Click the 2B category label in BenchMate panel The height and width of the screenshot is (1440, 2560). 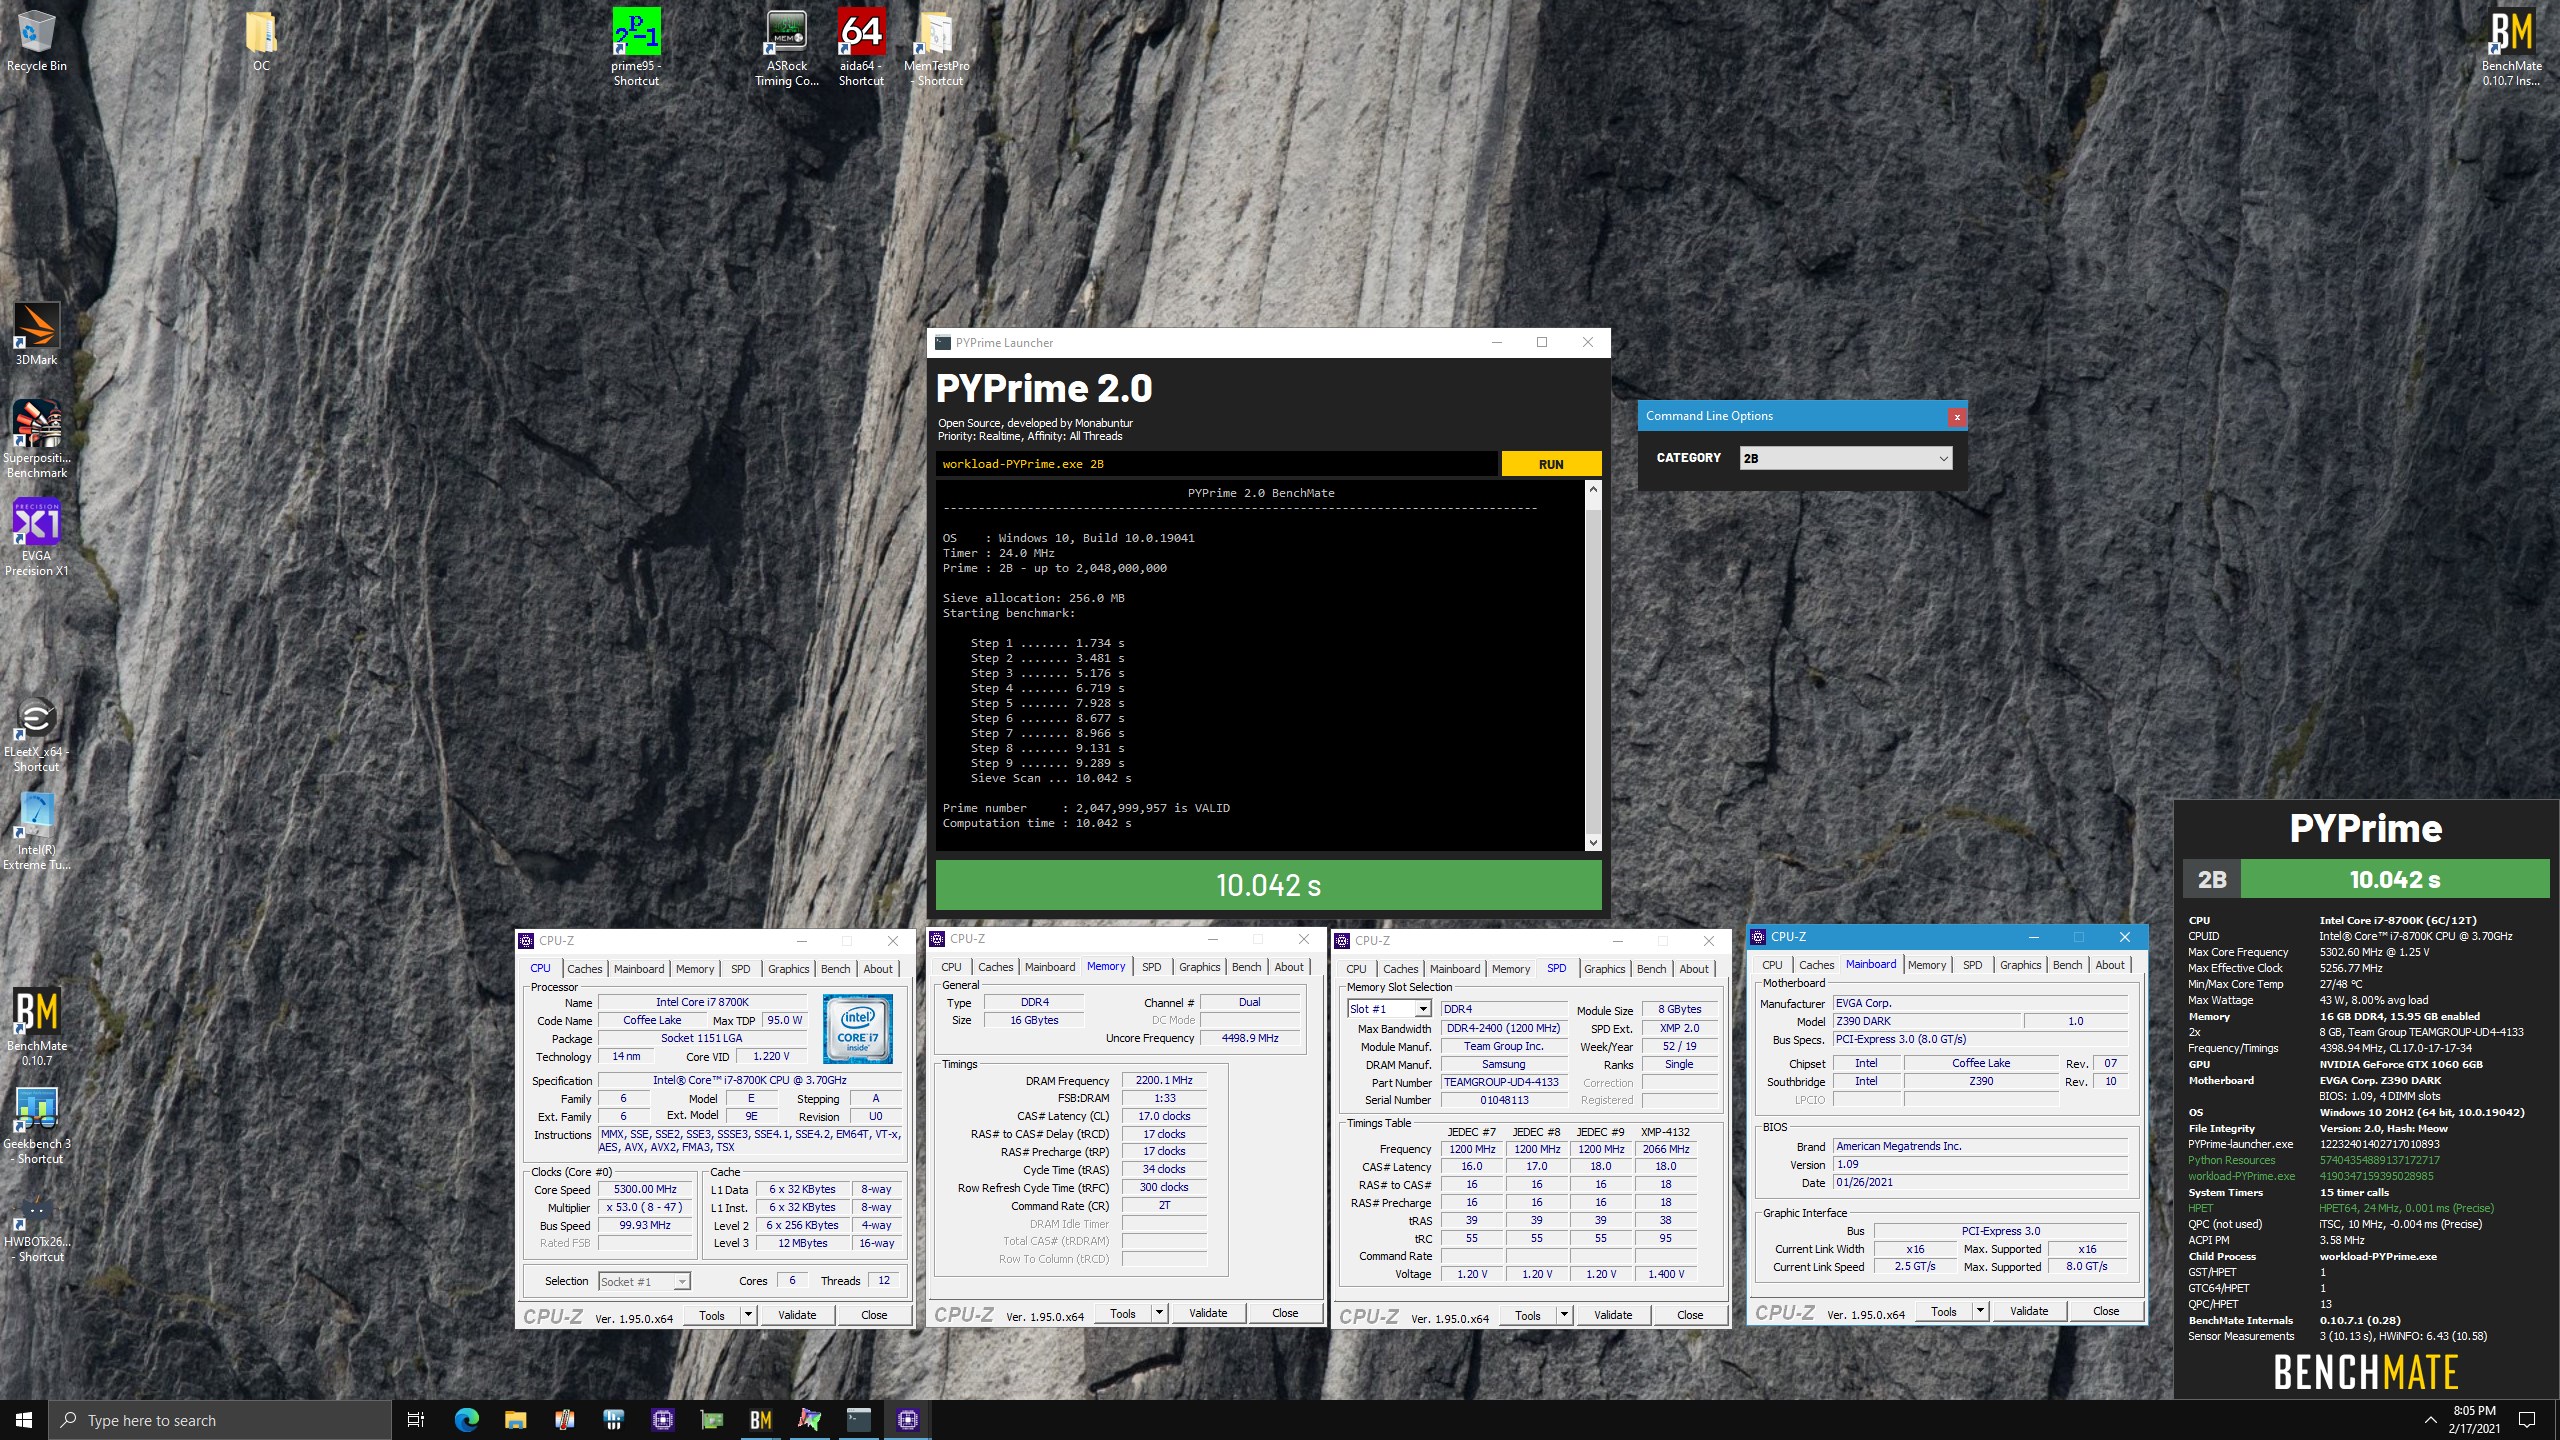tap(2211, 880)
